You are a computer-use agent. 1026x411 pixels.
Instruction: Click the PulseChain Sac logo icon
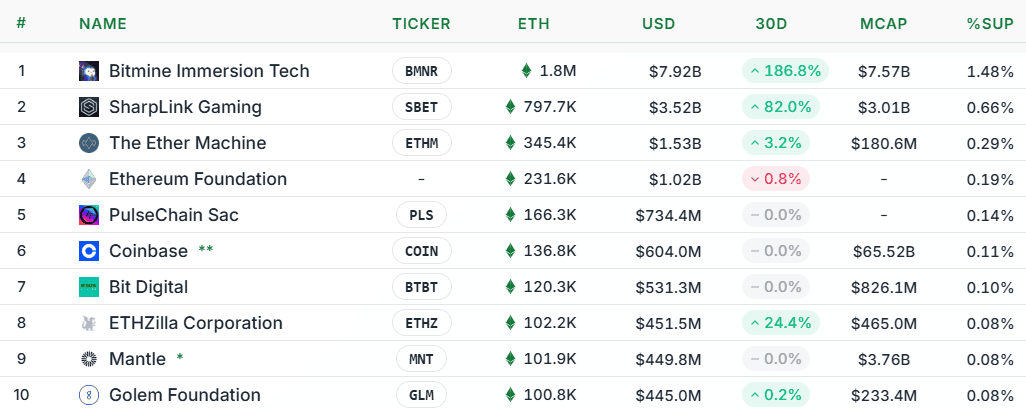[89, 215]
